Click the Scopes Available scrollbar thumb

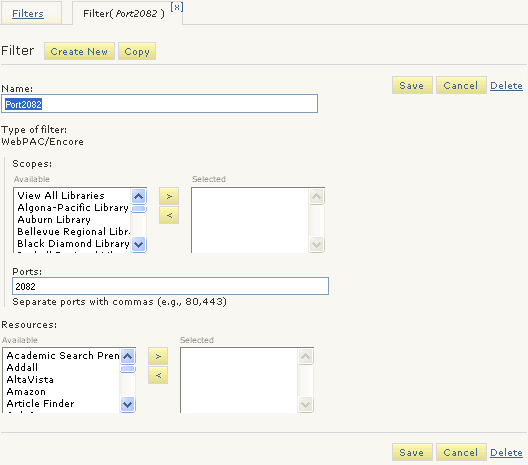139,209
